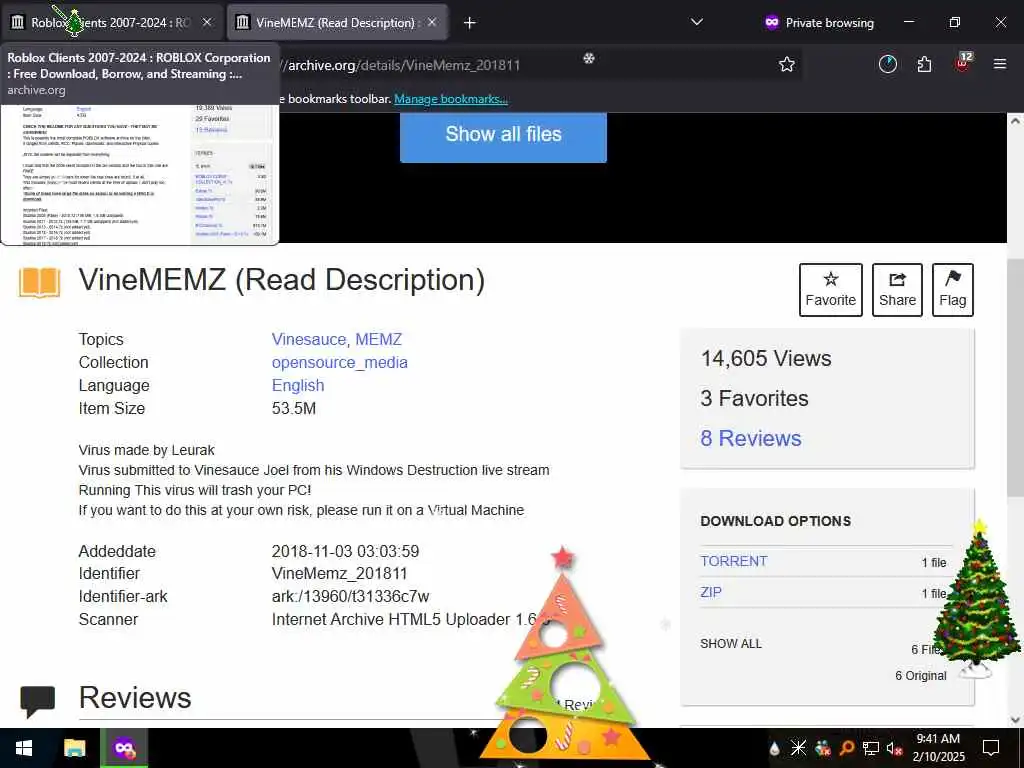Open the Firefox hamburger application menu

1000,64
